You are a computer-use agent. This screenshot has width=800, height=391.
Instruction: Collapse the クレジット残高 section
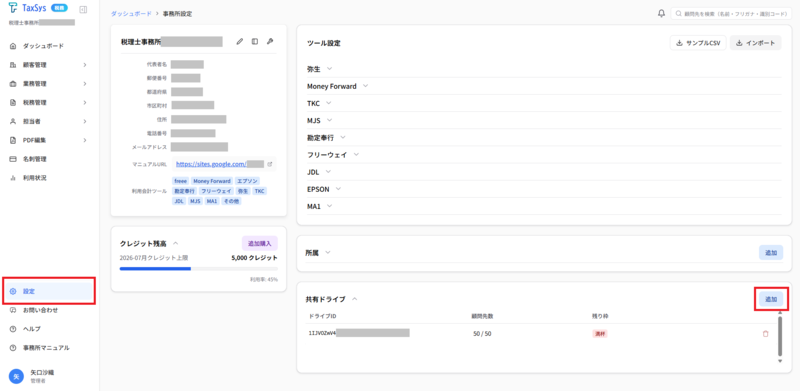point(176,243)
